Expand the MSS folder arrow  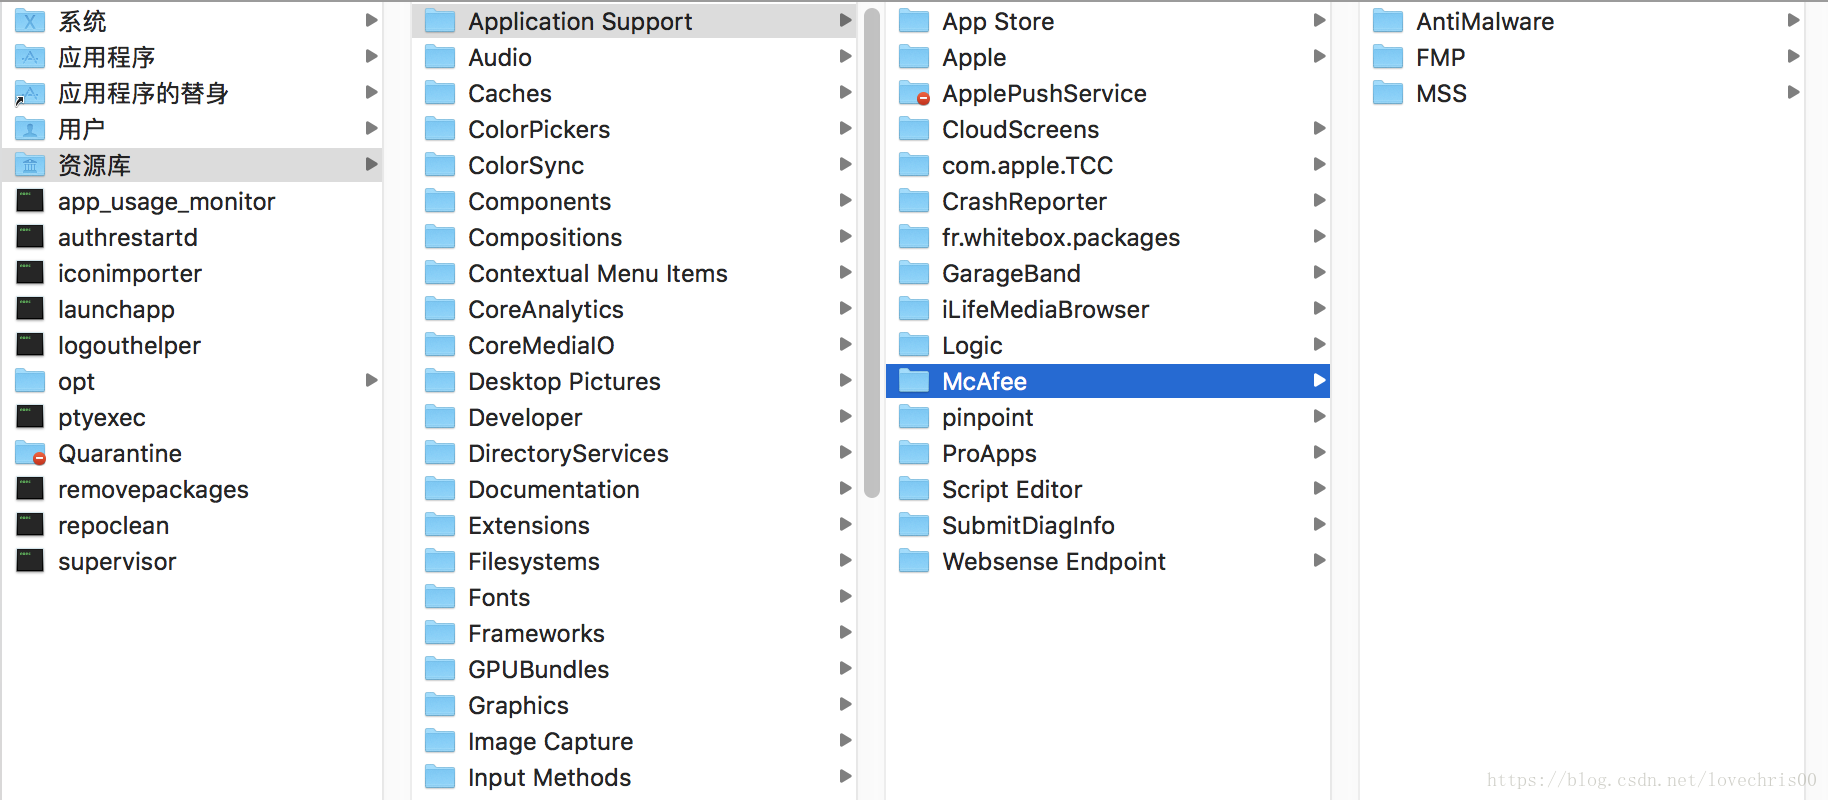pyautogui.click(x=1793, y=92)
